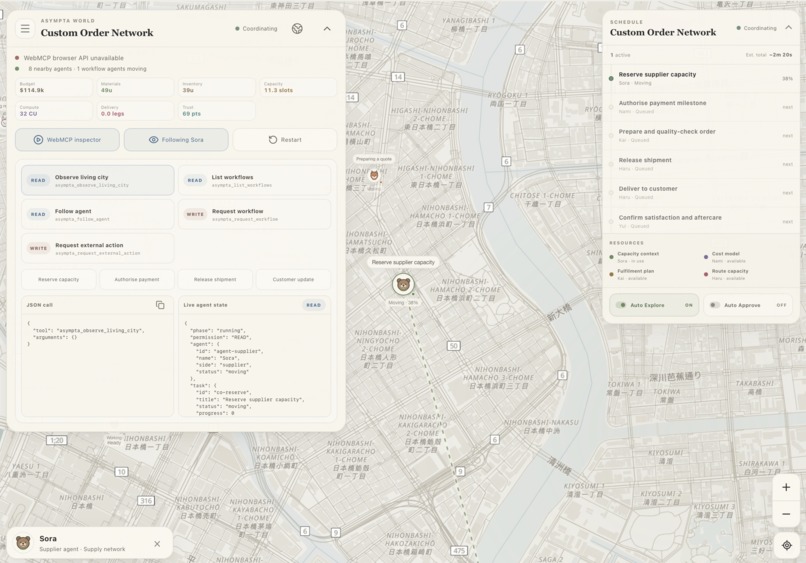Click the Authorise payment quick action
The height and width of the screenshot is (563, 806).
coord(137,280)
